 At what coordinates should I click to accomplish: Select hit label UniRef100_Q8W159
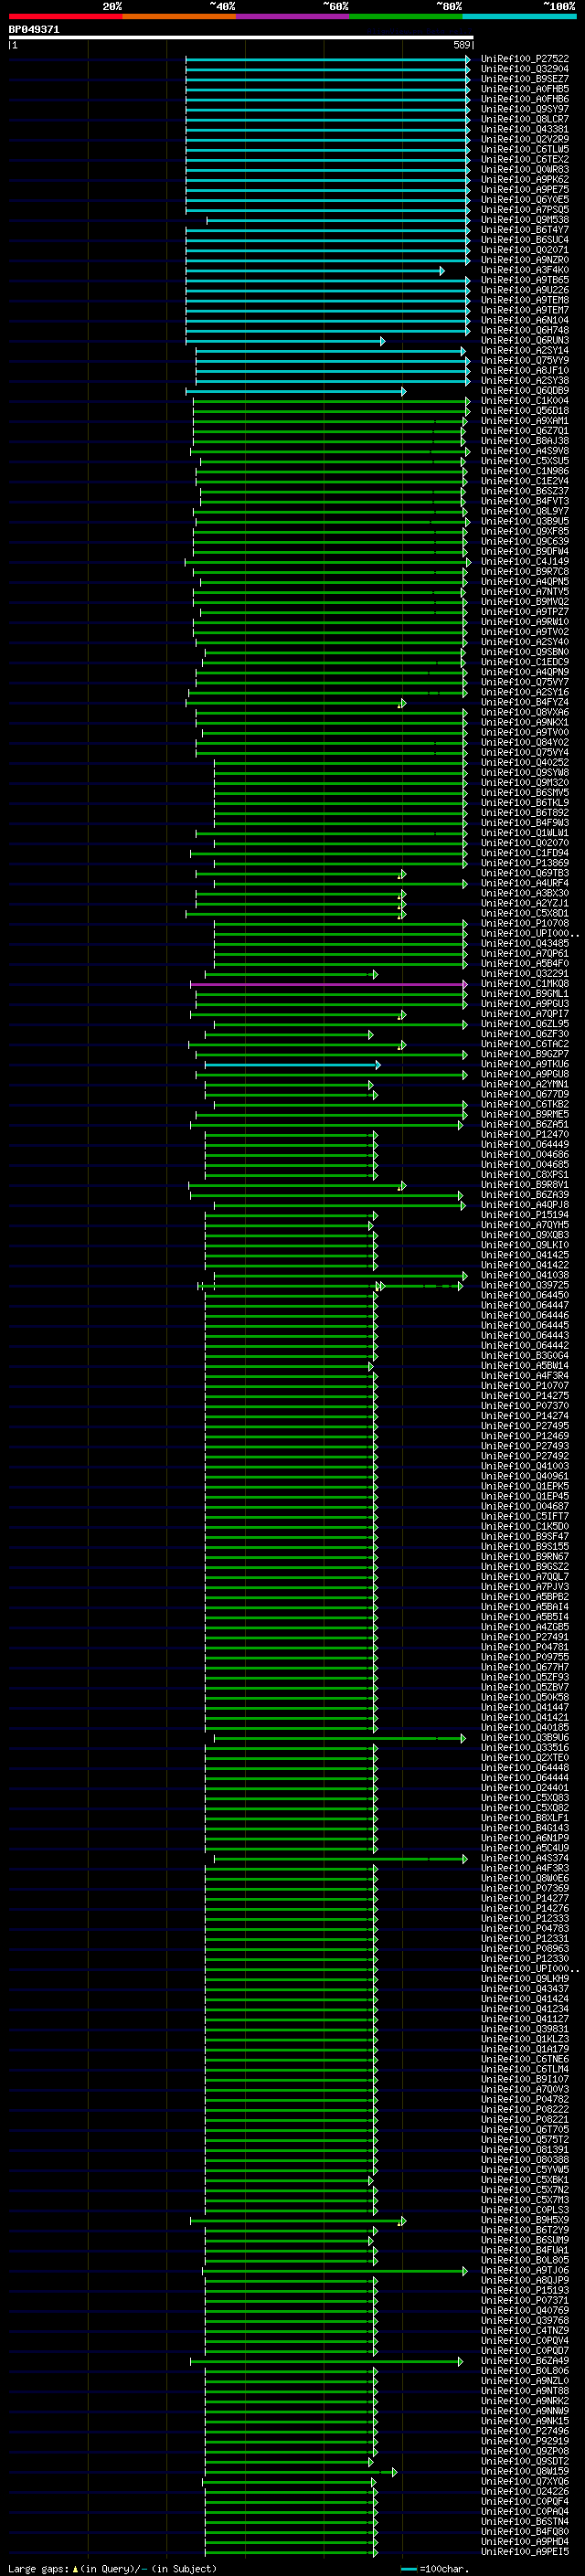(x=525, y=2471)
